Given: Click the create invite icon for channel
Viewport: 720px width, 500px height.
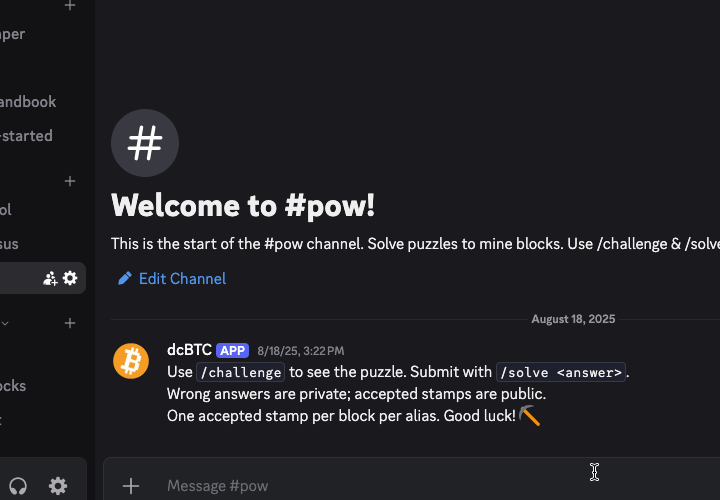Looking at the screenshot, I should click(50, 278).
